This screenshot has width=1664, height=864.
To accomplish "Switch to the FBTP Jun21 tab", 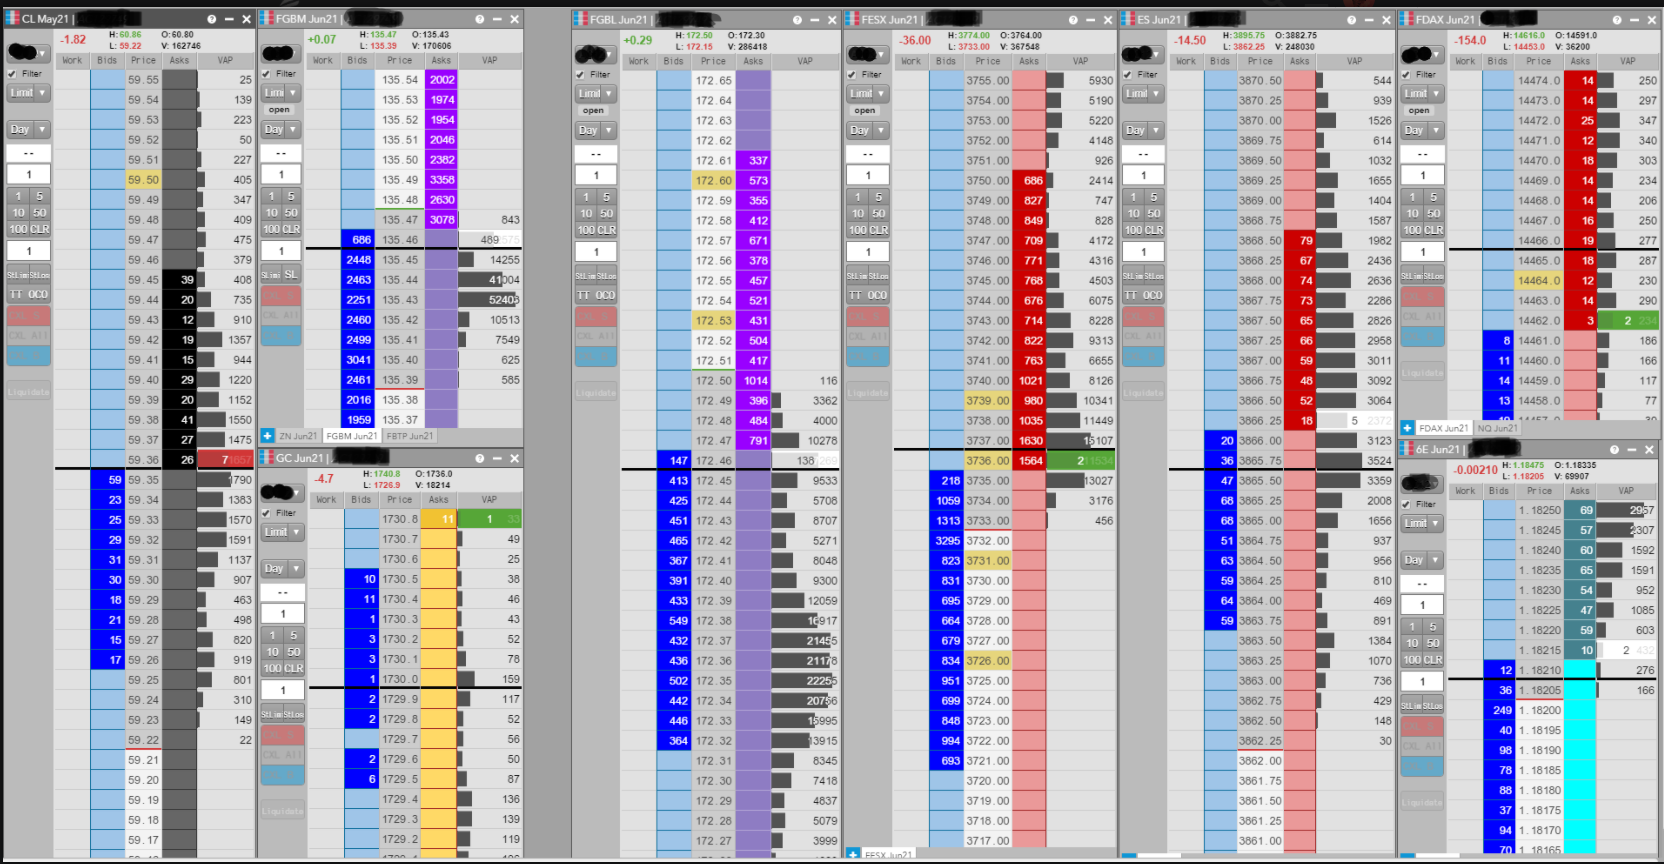I will 410,436.
